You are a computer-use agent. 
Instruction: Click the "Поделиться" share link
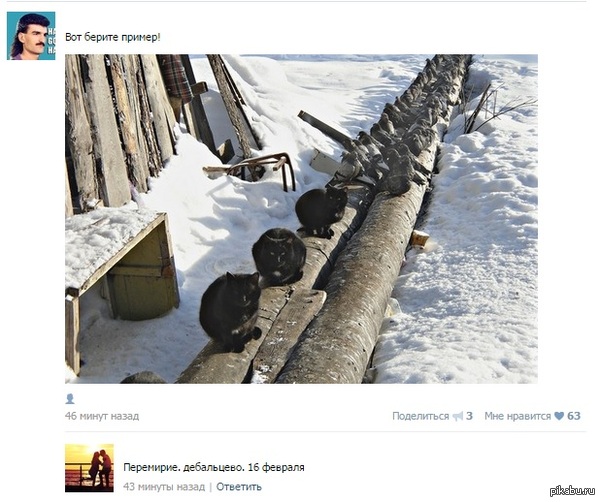420,416
